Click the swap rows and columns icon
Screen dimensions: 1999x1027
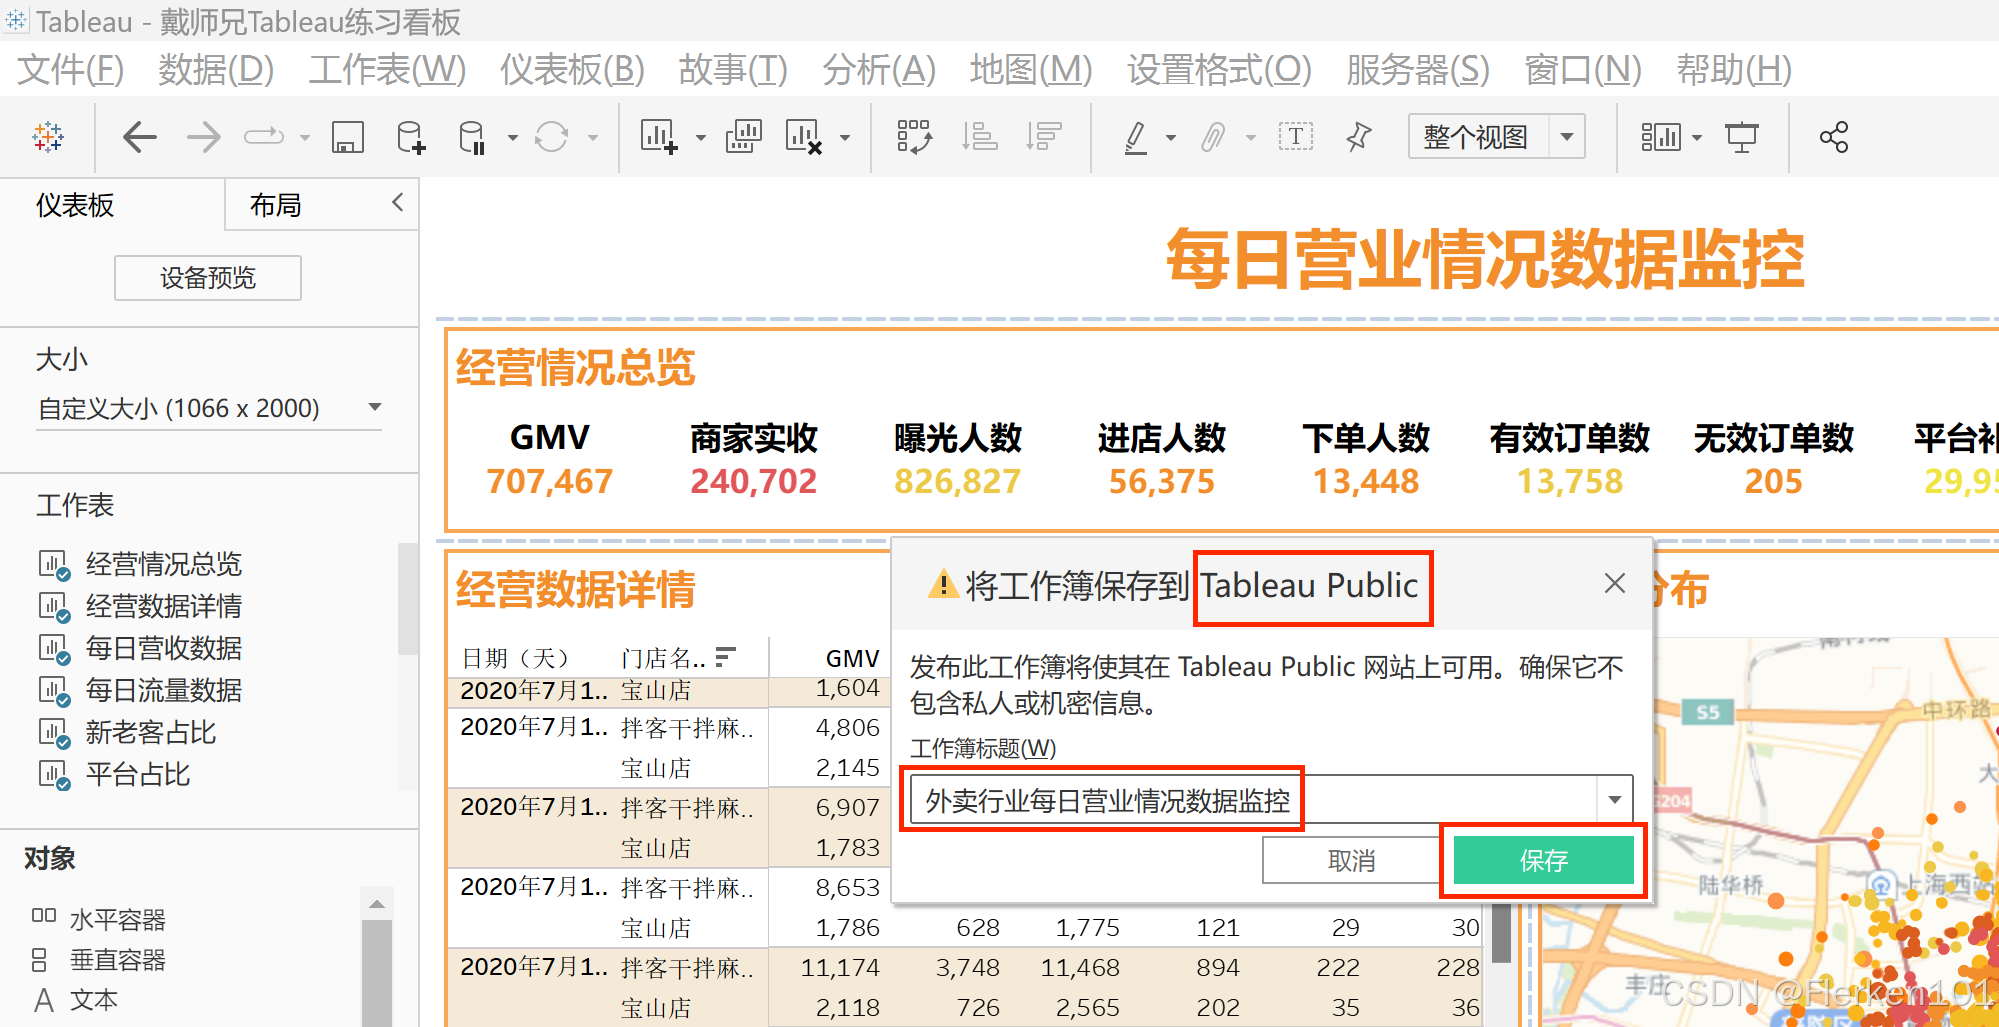coord(914,137)
